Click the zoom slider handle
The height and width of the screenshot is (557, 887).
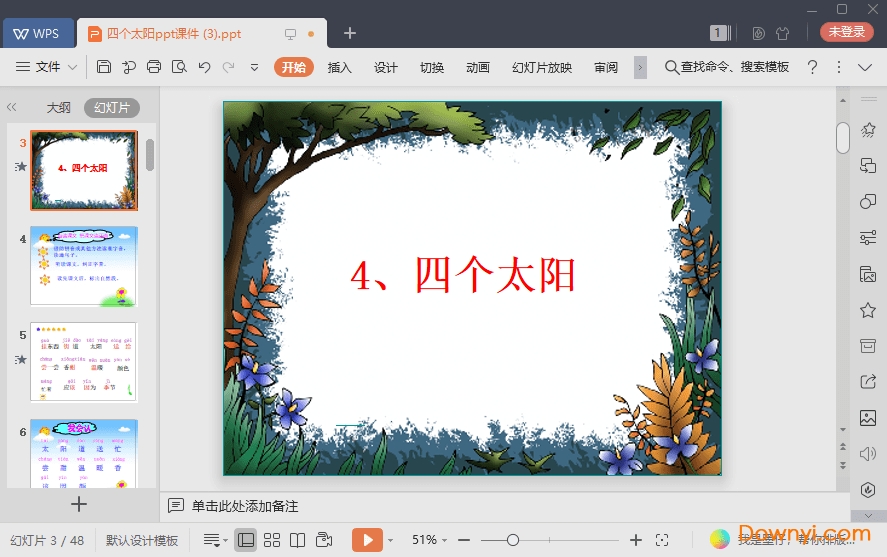tap(513, 540)
